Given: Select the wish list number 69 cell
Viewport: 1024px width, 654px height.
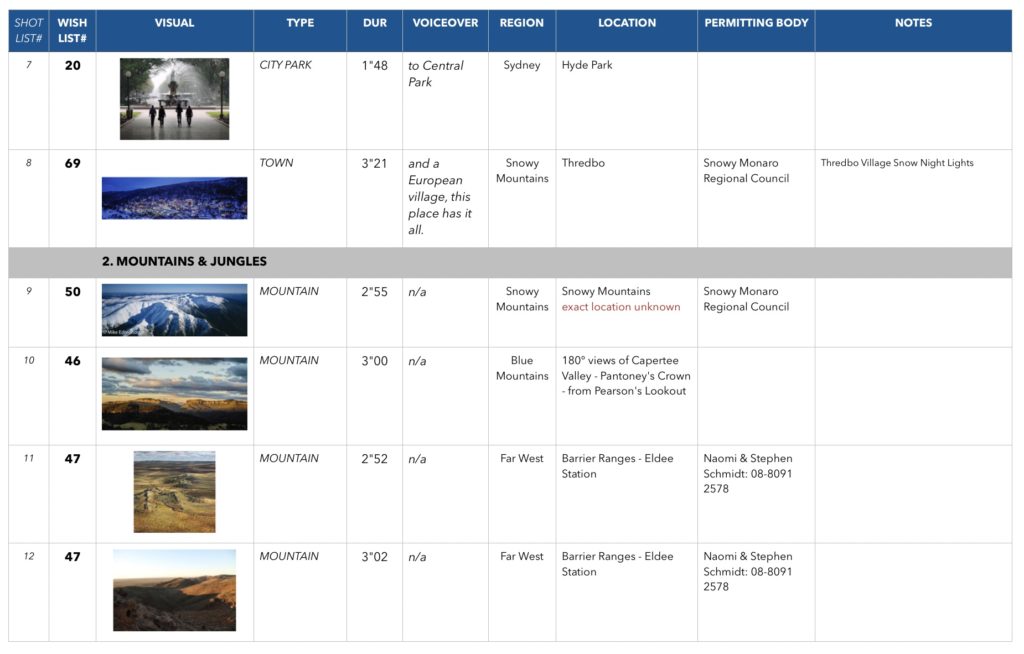Looking at the screenshot, I should pyautogui.click(x=72, y=199).
